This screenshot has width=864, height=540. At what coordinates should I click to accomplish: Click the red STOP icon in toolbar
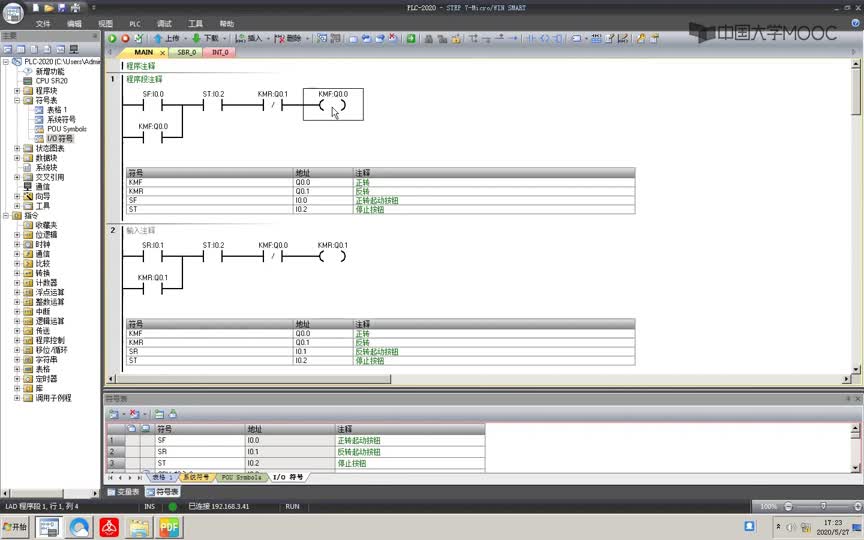[125, 38]
